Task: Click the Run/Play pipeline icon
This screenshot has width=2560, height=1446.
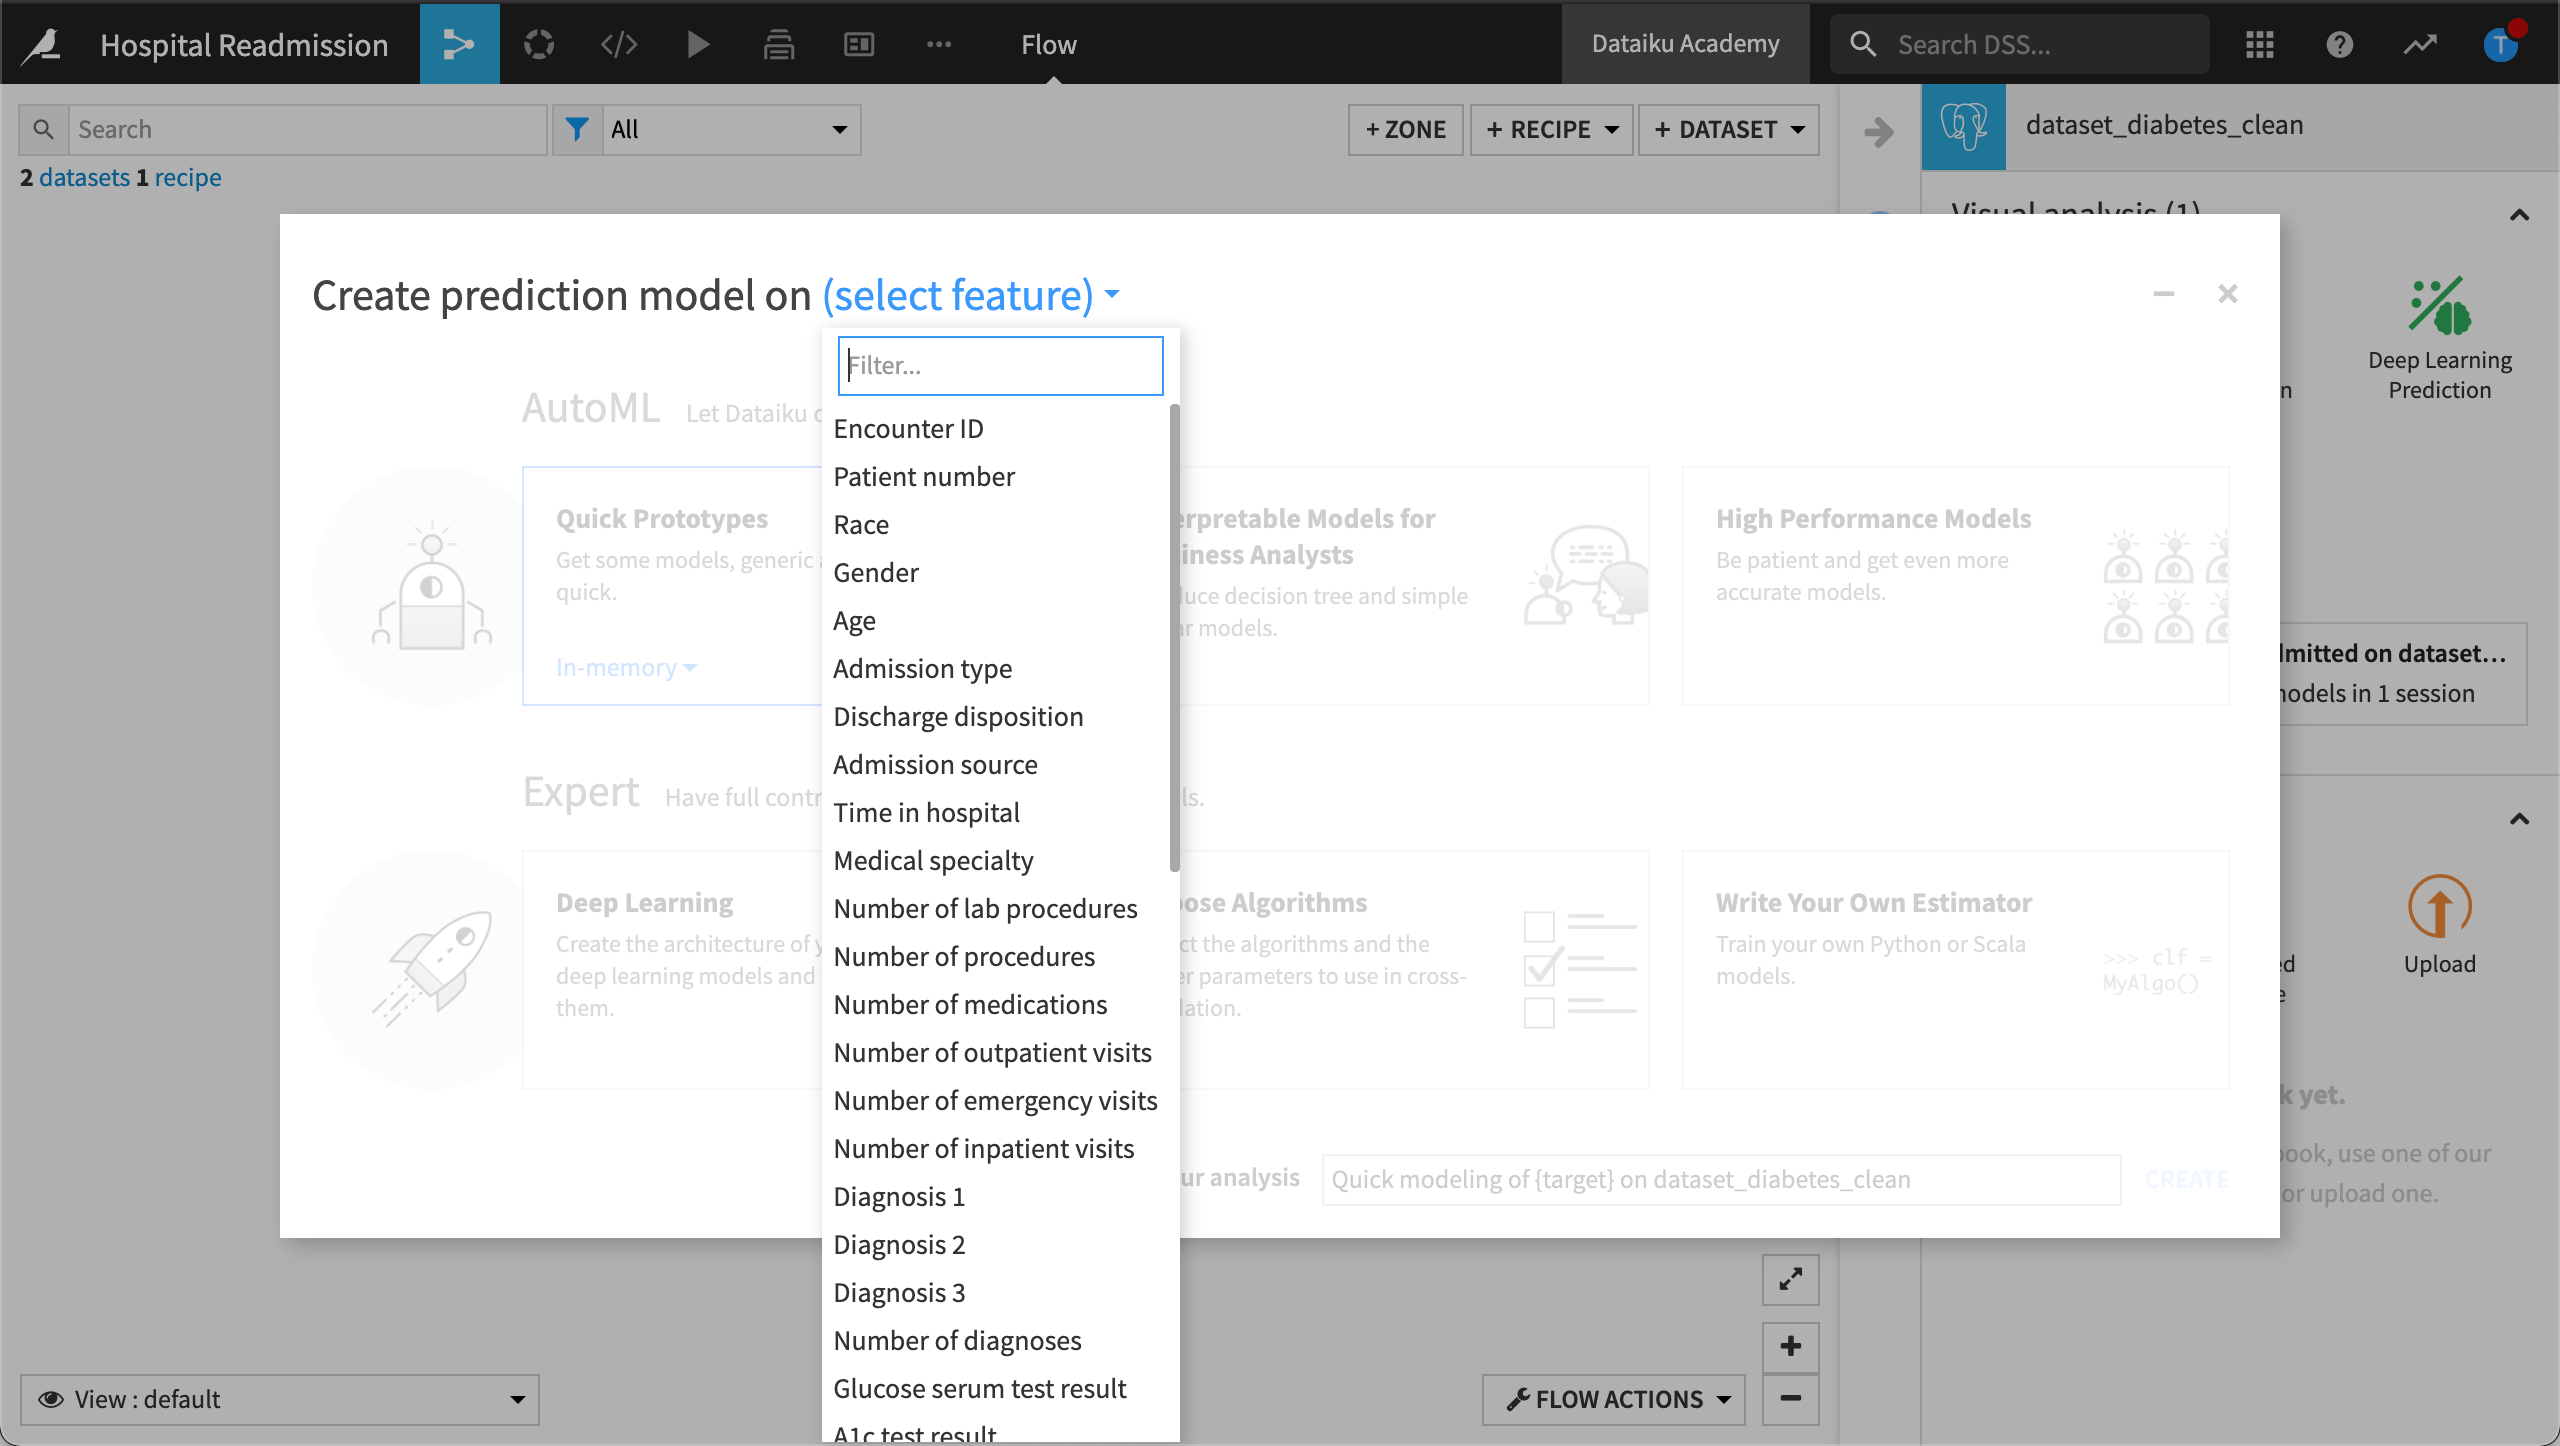Action: tap(696, 42)
